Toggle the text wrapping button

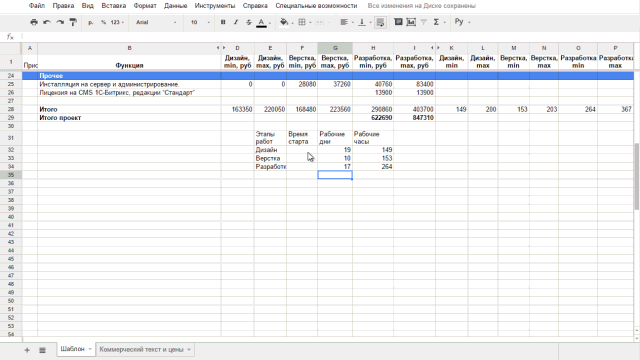click(380, 22)
